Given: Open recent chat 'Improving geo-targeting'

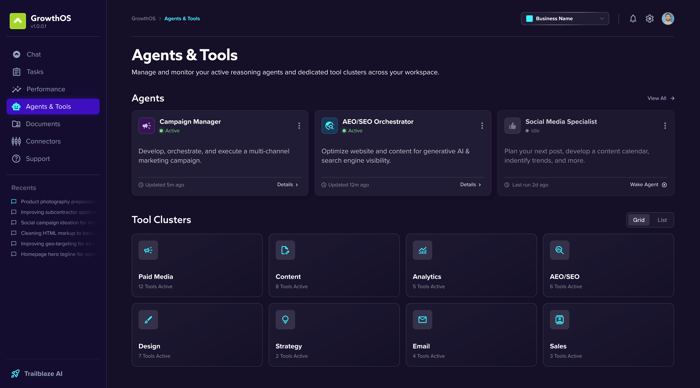Looking at the screenshot, I should 54,244.
